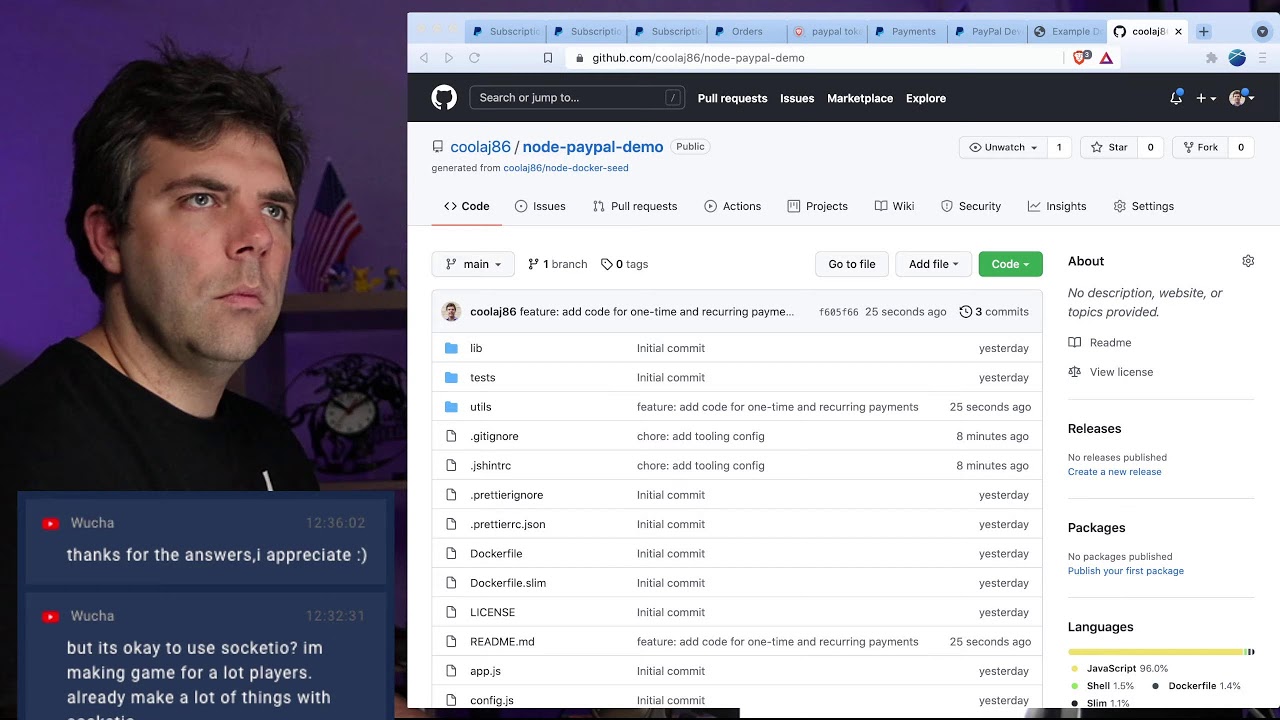Open the Unwatch notifications dropdown

pyautogui.click(x=1003, y=147)
